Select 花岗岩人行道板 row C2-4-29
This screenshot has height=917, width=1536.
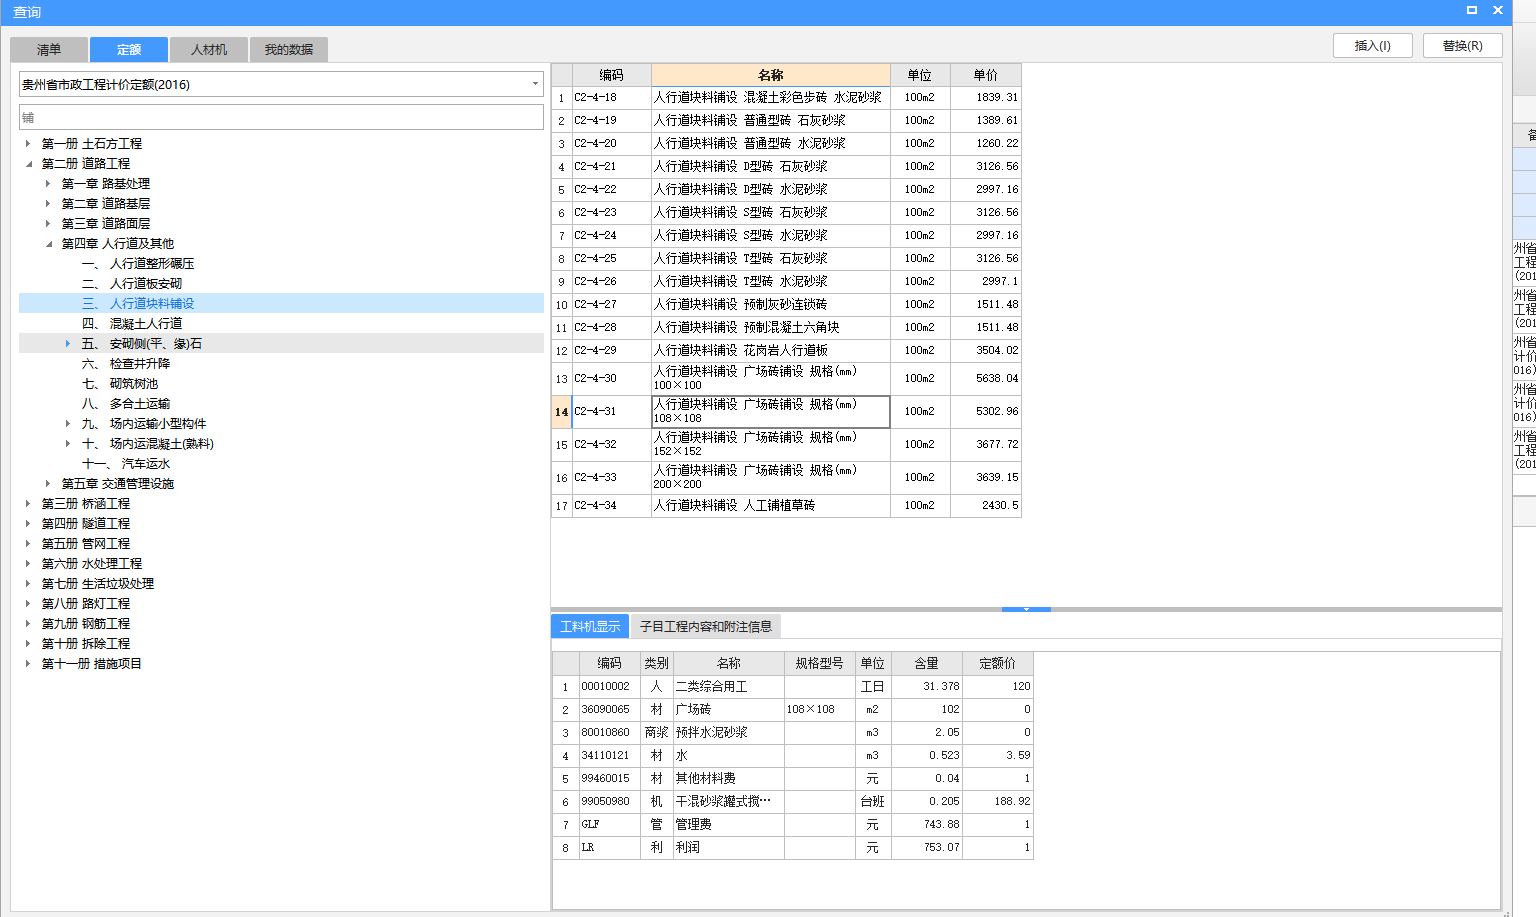(786, 350)
